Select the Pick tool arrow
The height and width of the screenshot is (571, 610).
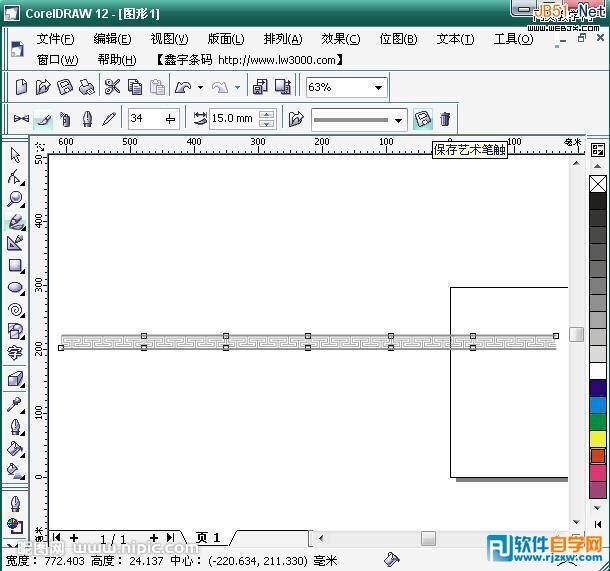[15, 155]
